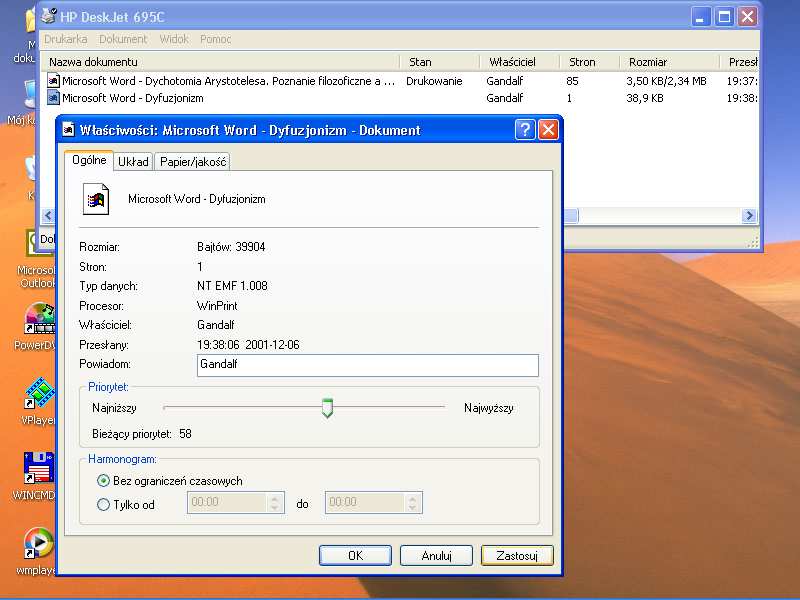The width and height of the screenshot is (800, 600).
Task: Click the Drukowanie status cell
Action: [434, 81]
